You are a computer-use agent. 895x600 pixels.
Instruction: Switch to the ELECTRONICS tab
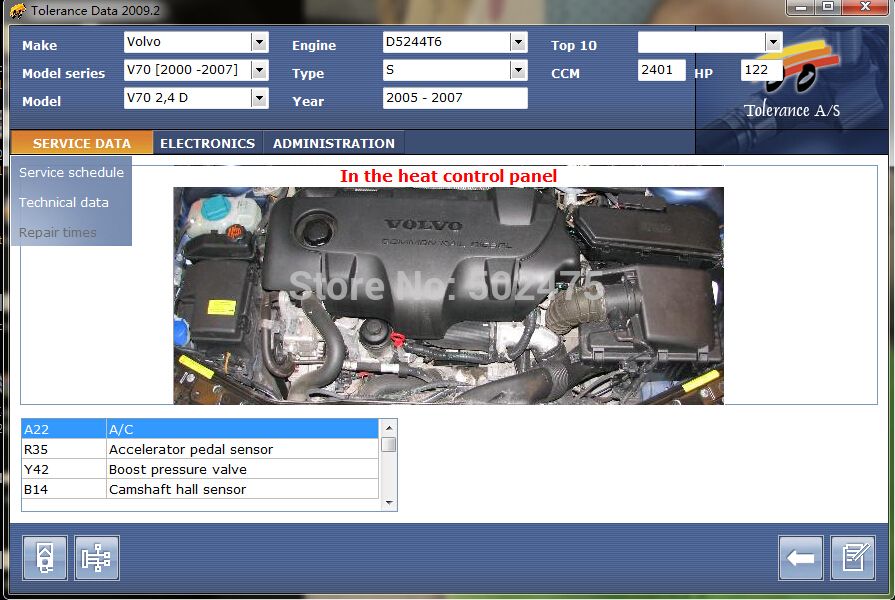(207, 143)
